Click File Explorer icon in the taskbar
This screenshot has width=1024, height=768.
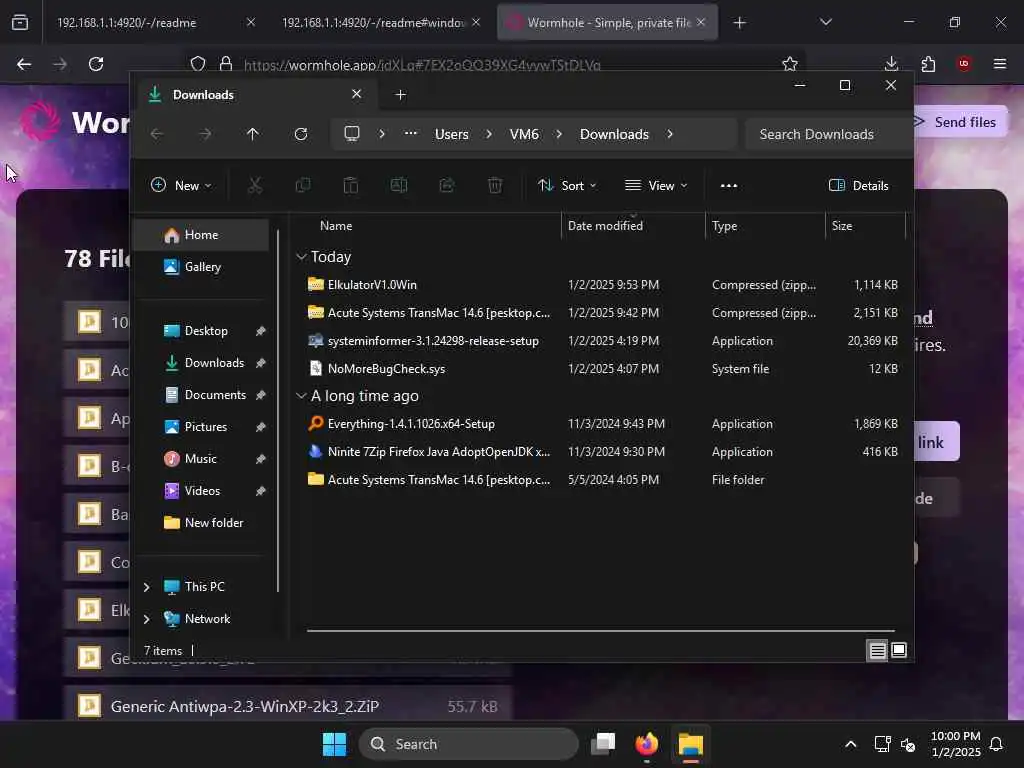coord(690,744)
